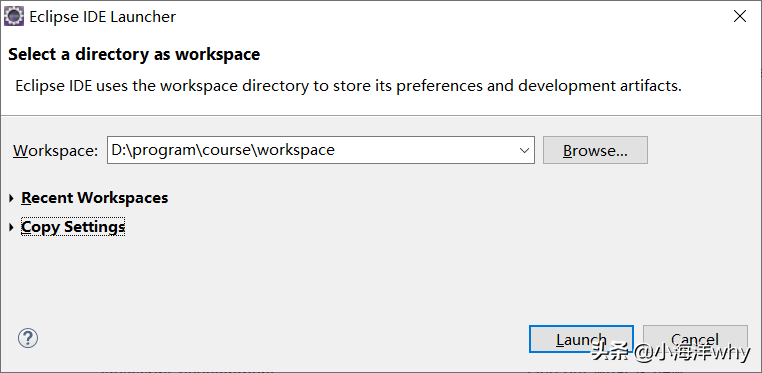This screenshot has height=373, width=762.
Task: Click the 'D:' drive letter in workspace path
Action: click(118, 150)
